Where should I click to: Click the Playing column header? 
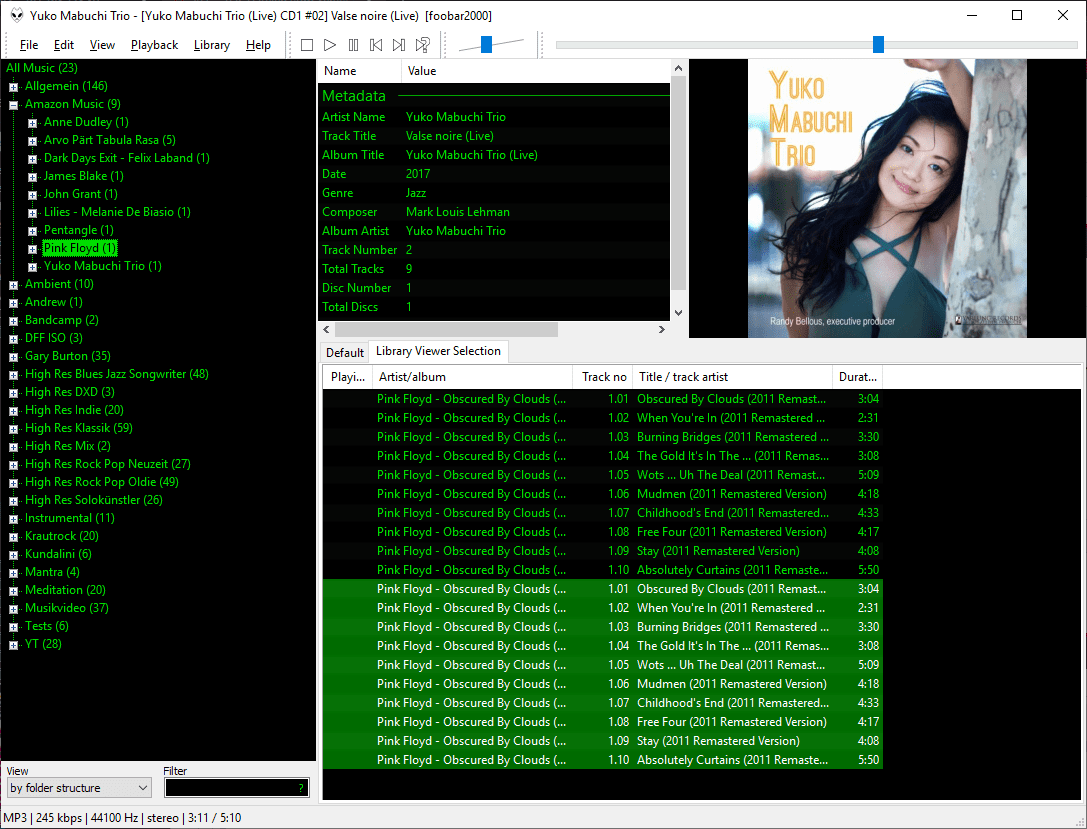pyautogui.click(x=347, y=377)
